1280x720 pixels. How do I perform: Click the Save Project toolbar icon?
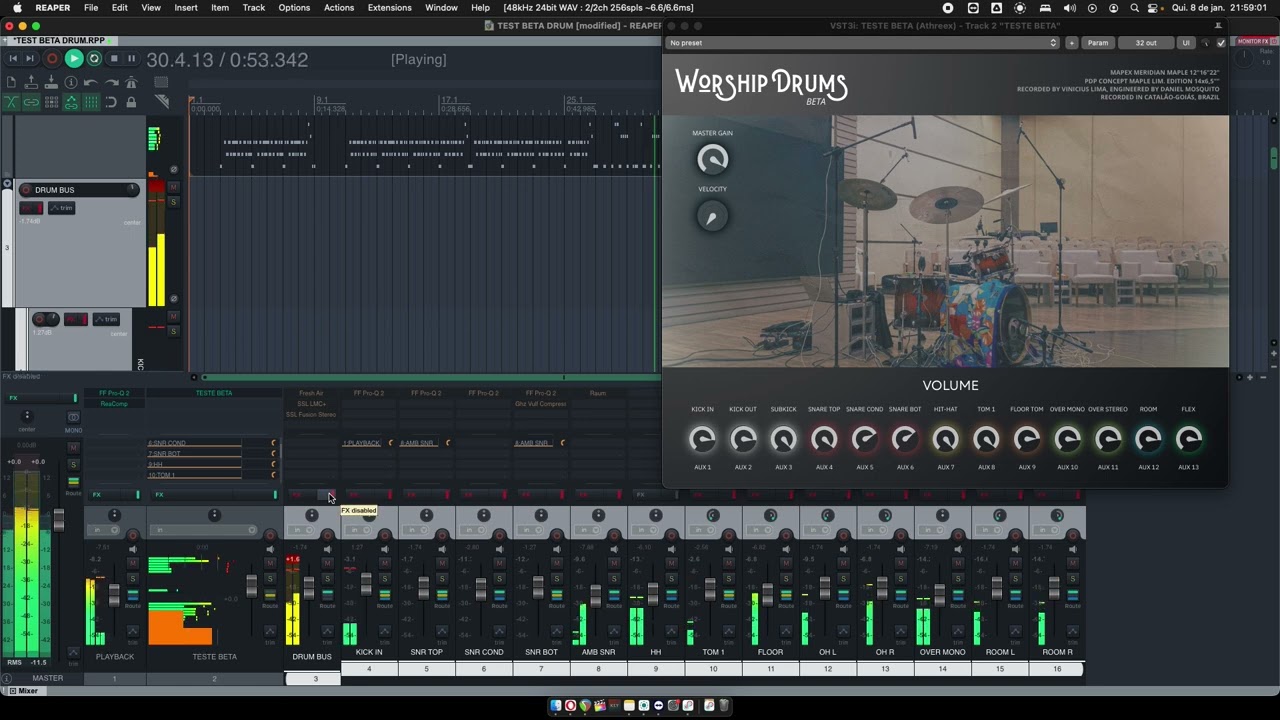click(x=51, y=82)
